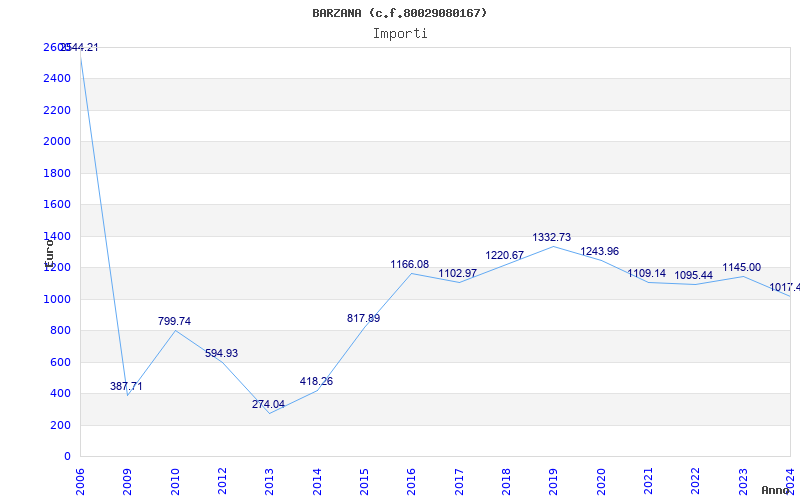Click the 2016 x-axis tick label
This screenshot has width=800, height=500.
click(412, 479)
